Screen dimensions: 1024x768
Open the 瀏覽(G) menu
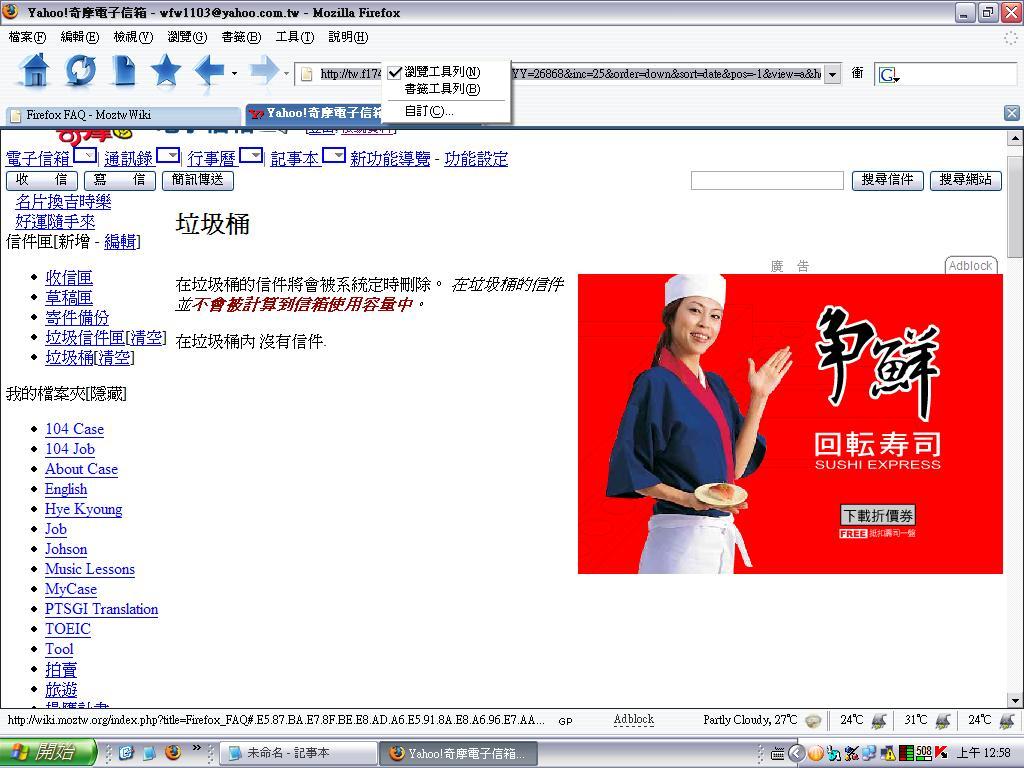(x=187, y=37)
